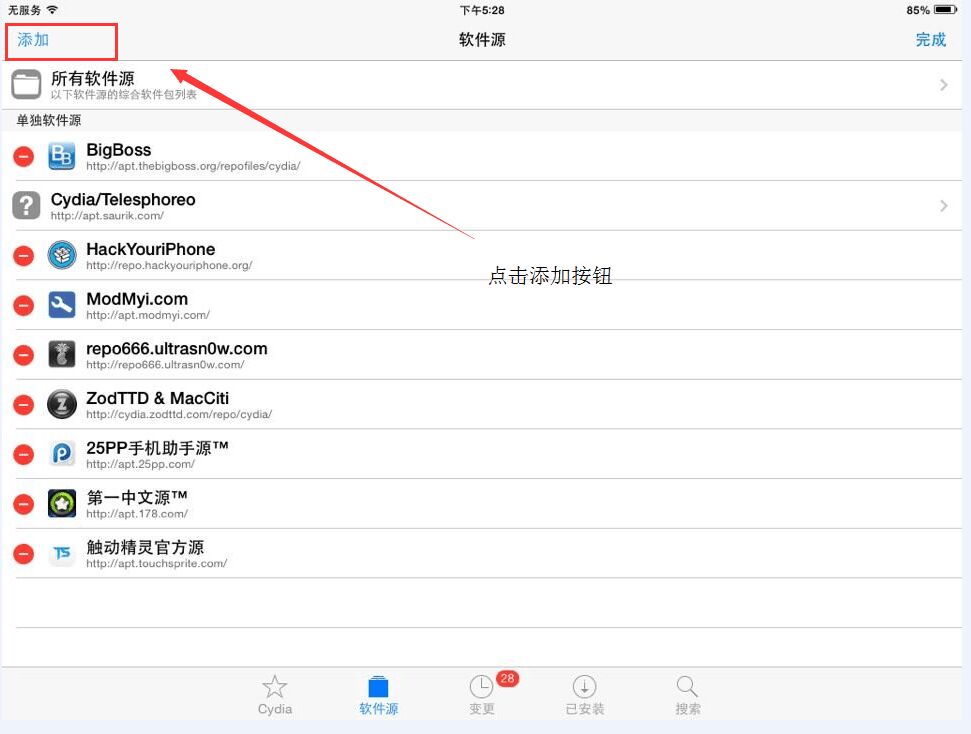The height and width of the screenshot is (734, 971).
Task: Select the repo666.ultrasn0w.com source title
Action: [176, 348]
